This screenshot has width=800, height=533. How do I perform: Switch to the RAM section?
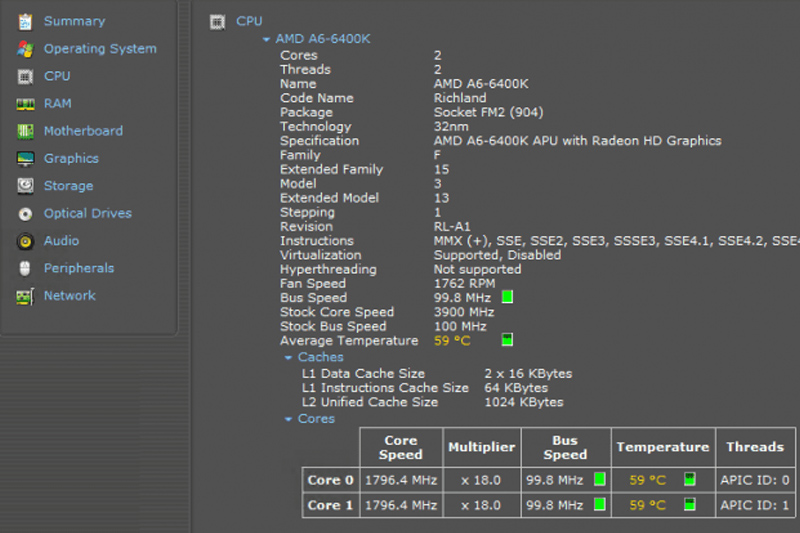point(58,104)
